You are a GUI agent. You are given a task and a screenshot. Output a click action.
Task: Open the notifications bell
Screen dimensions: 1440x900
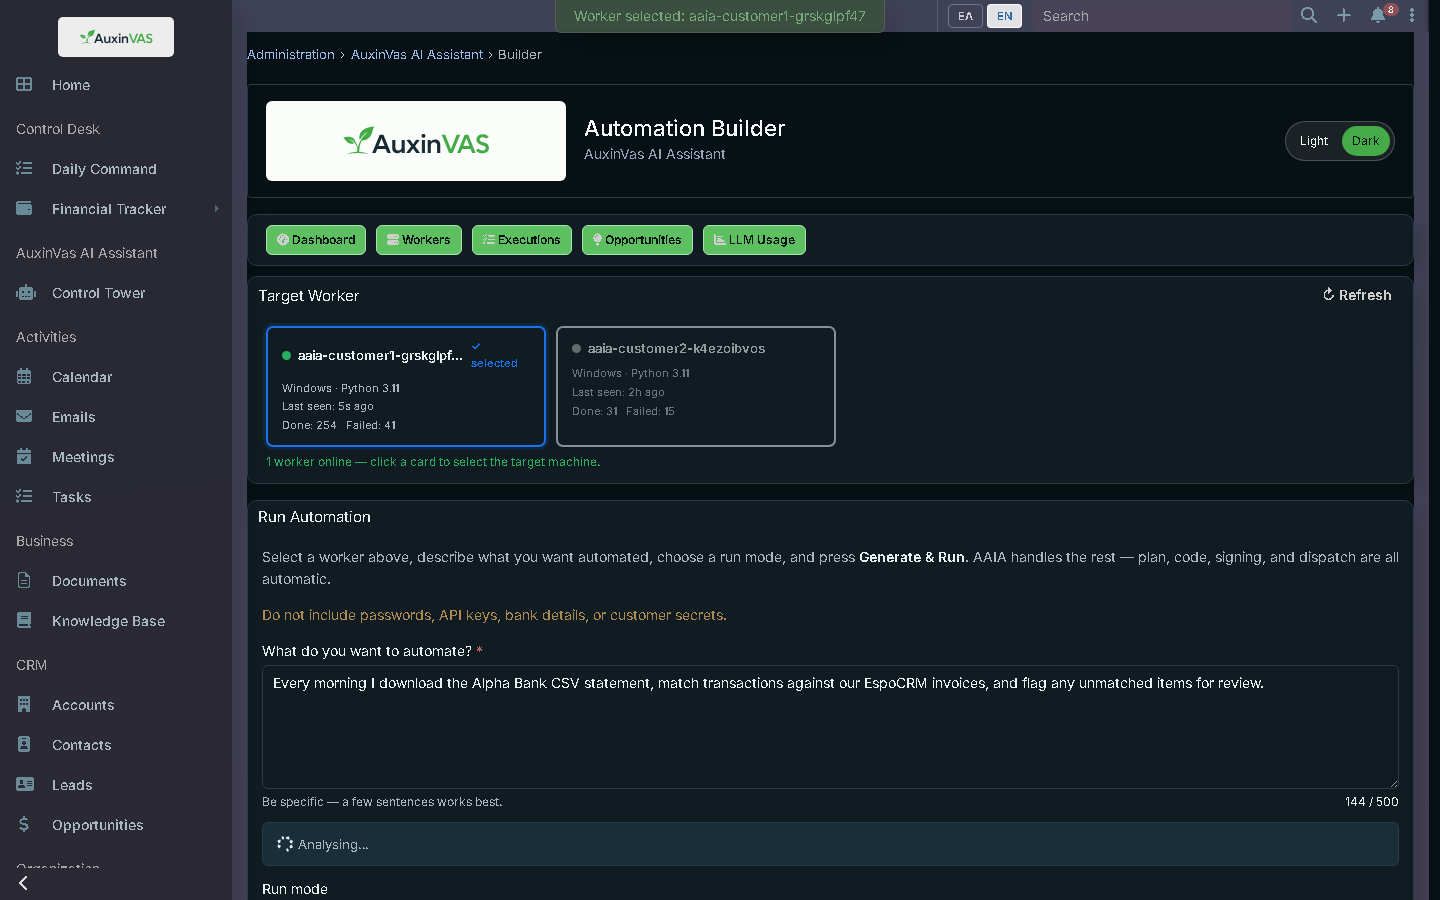point(1378,15)
